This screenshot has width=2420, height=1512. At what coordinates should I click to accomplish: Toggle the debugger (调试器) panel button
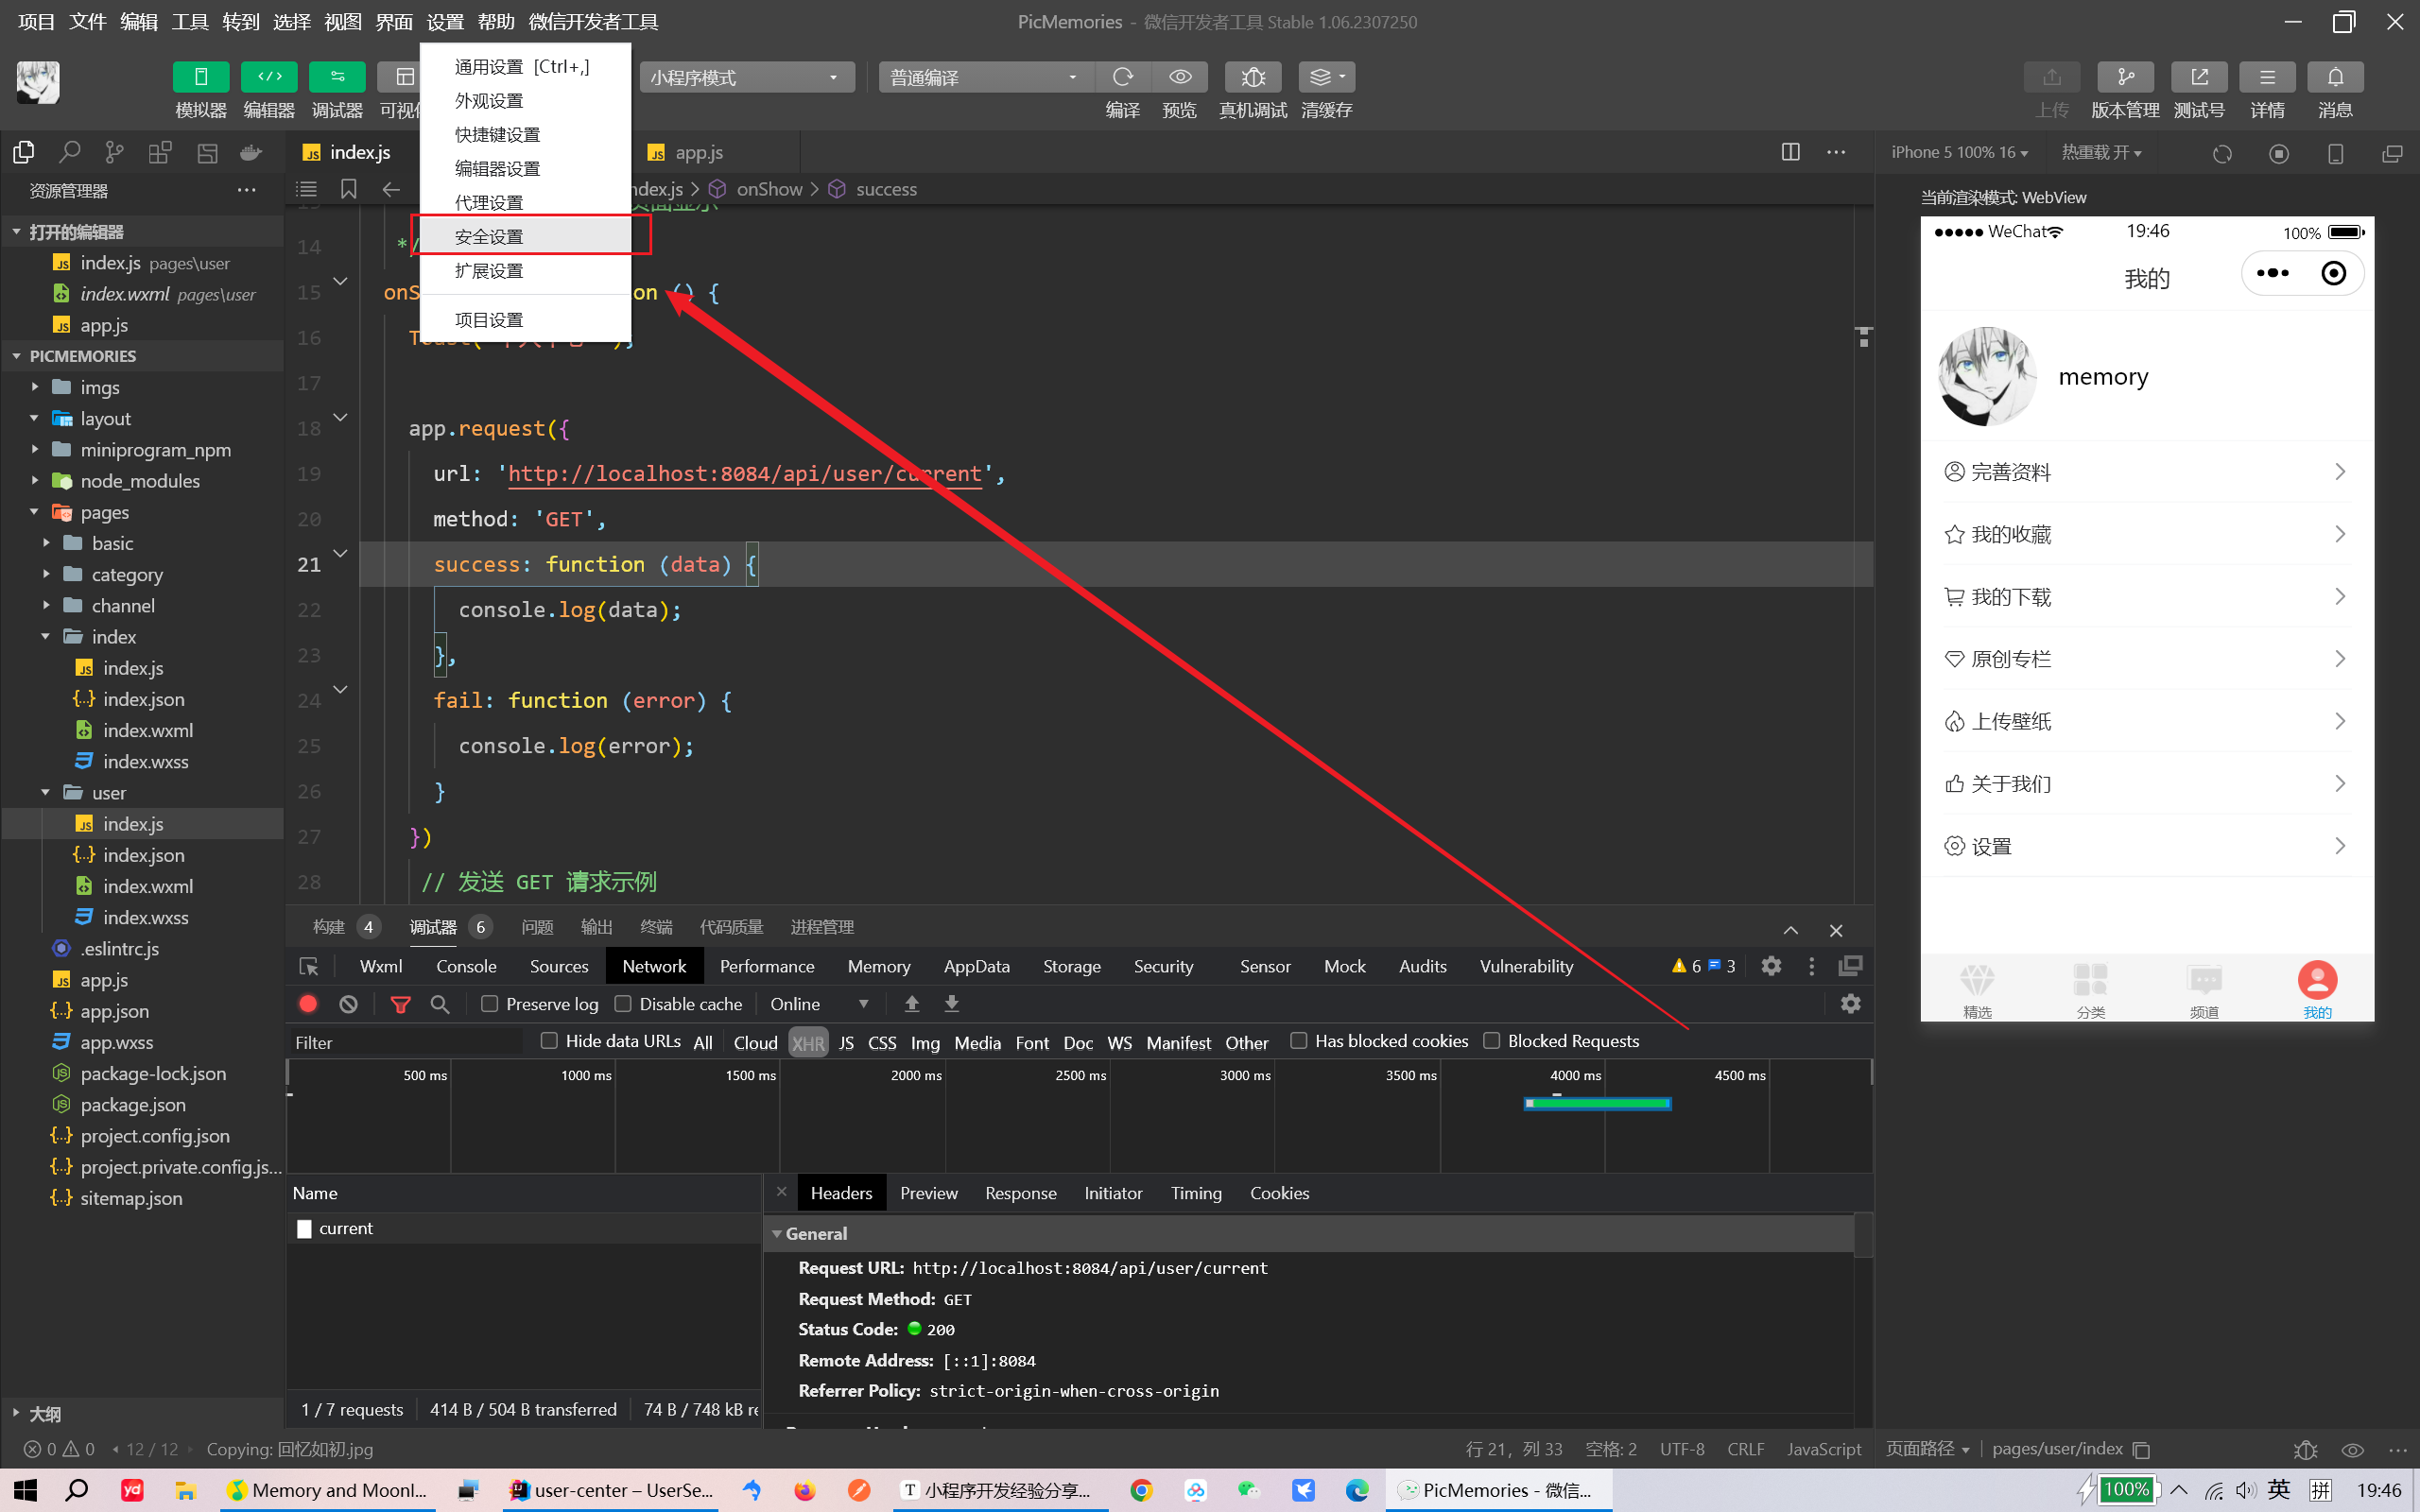[337, 77]
